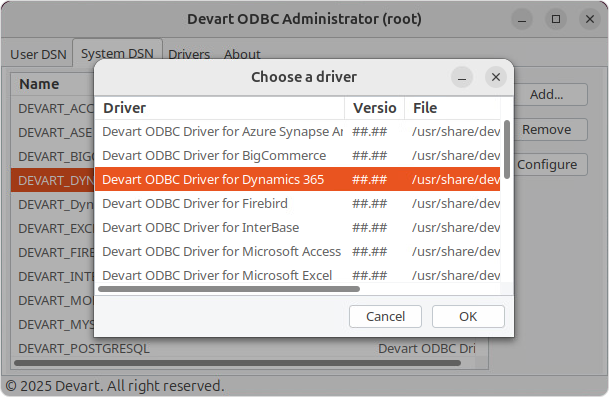This screenshot has width=609, height=397.
Task: Select the DEVART_EXC entry in DSN list
Action: click(53, 228)
